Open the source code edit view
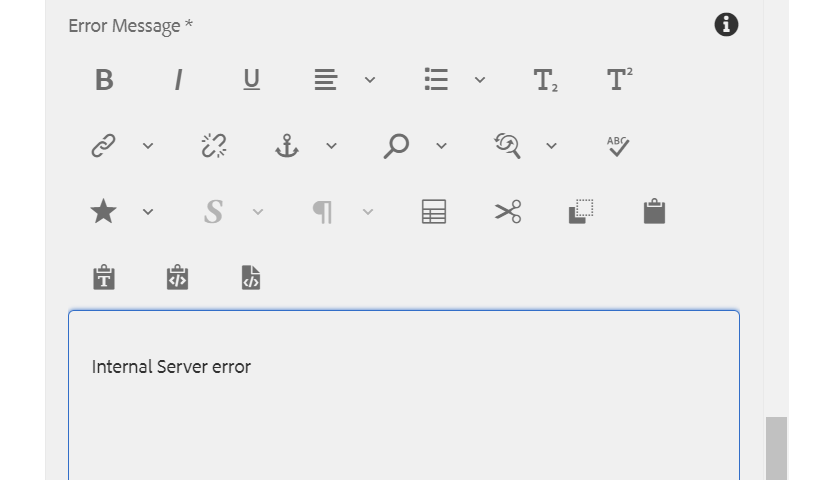 point(251,278)
